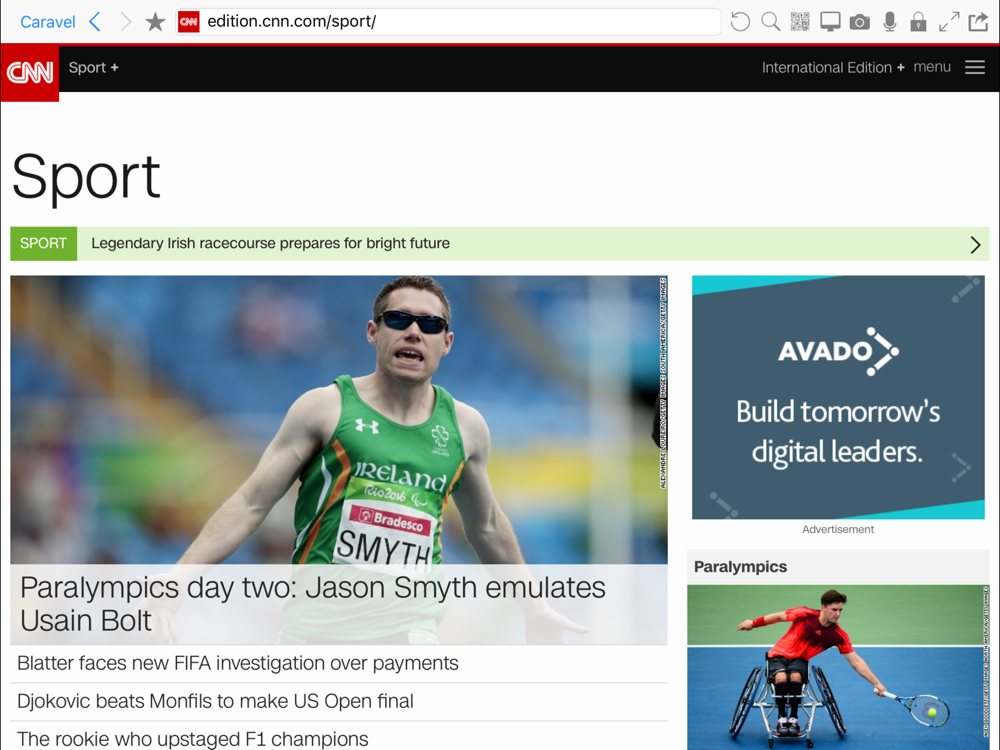Screen dimensions: 1000x750
Task: Activate voice input microphone icon
Action: tap(890, 22)
